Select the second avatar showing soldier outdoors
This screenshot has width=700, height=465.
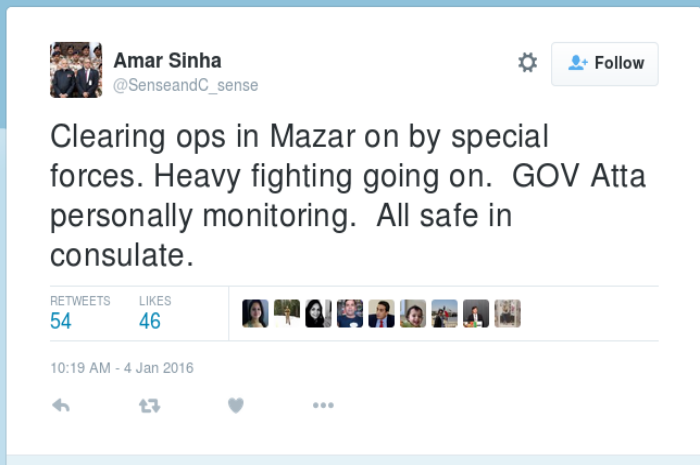pos(287,313)
